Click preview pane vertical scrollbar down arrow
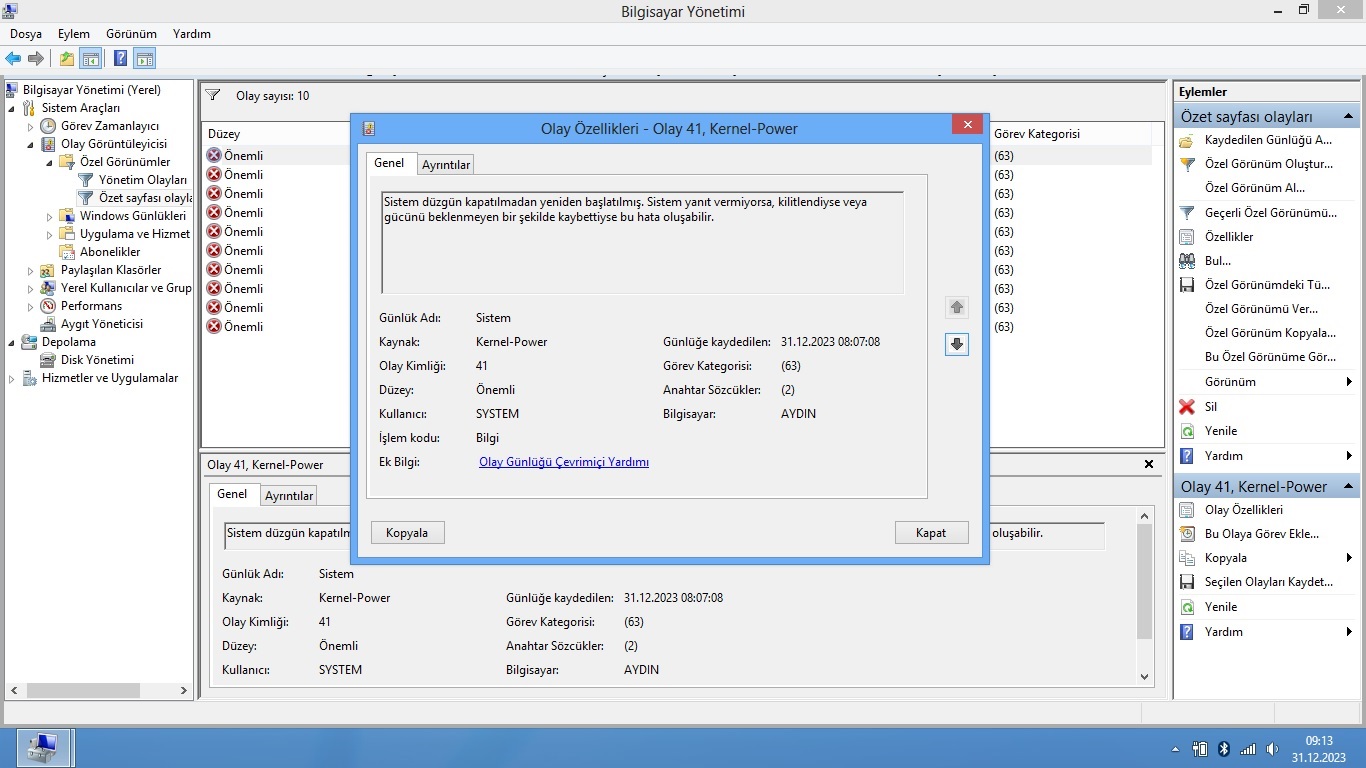This screenshot has width=1366, height=768. pos(1145,677)
